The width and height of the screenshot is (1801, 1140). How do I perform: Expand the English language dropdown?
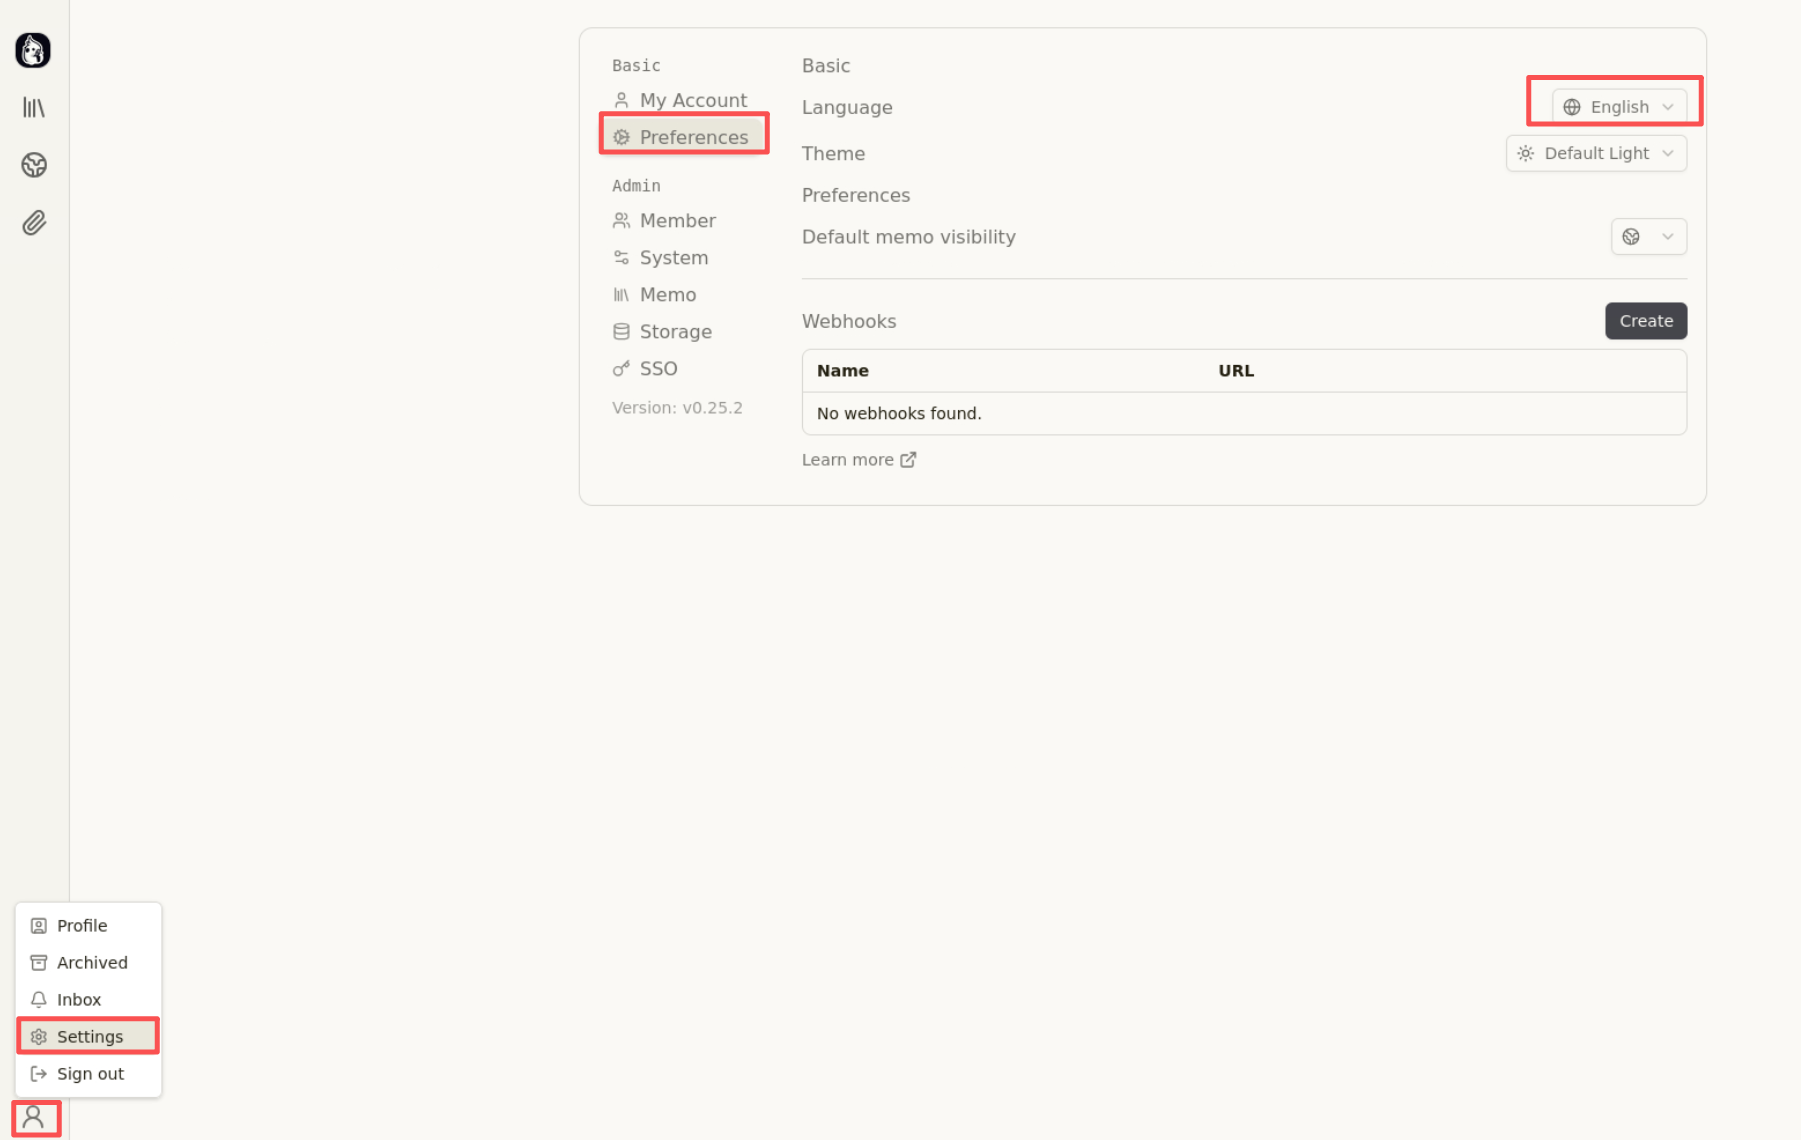[1619, 107]
